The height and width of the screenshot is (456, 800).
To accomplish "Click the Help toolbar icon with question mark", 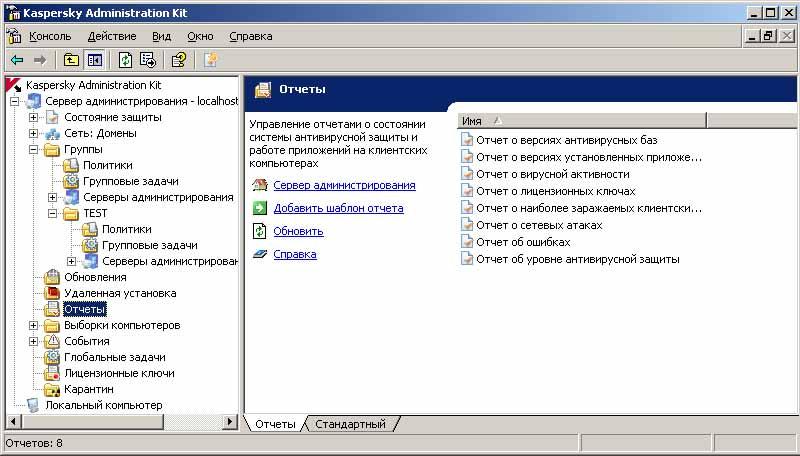I will tap(179, 60).
